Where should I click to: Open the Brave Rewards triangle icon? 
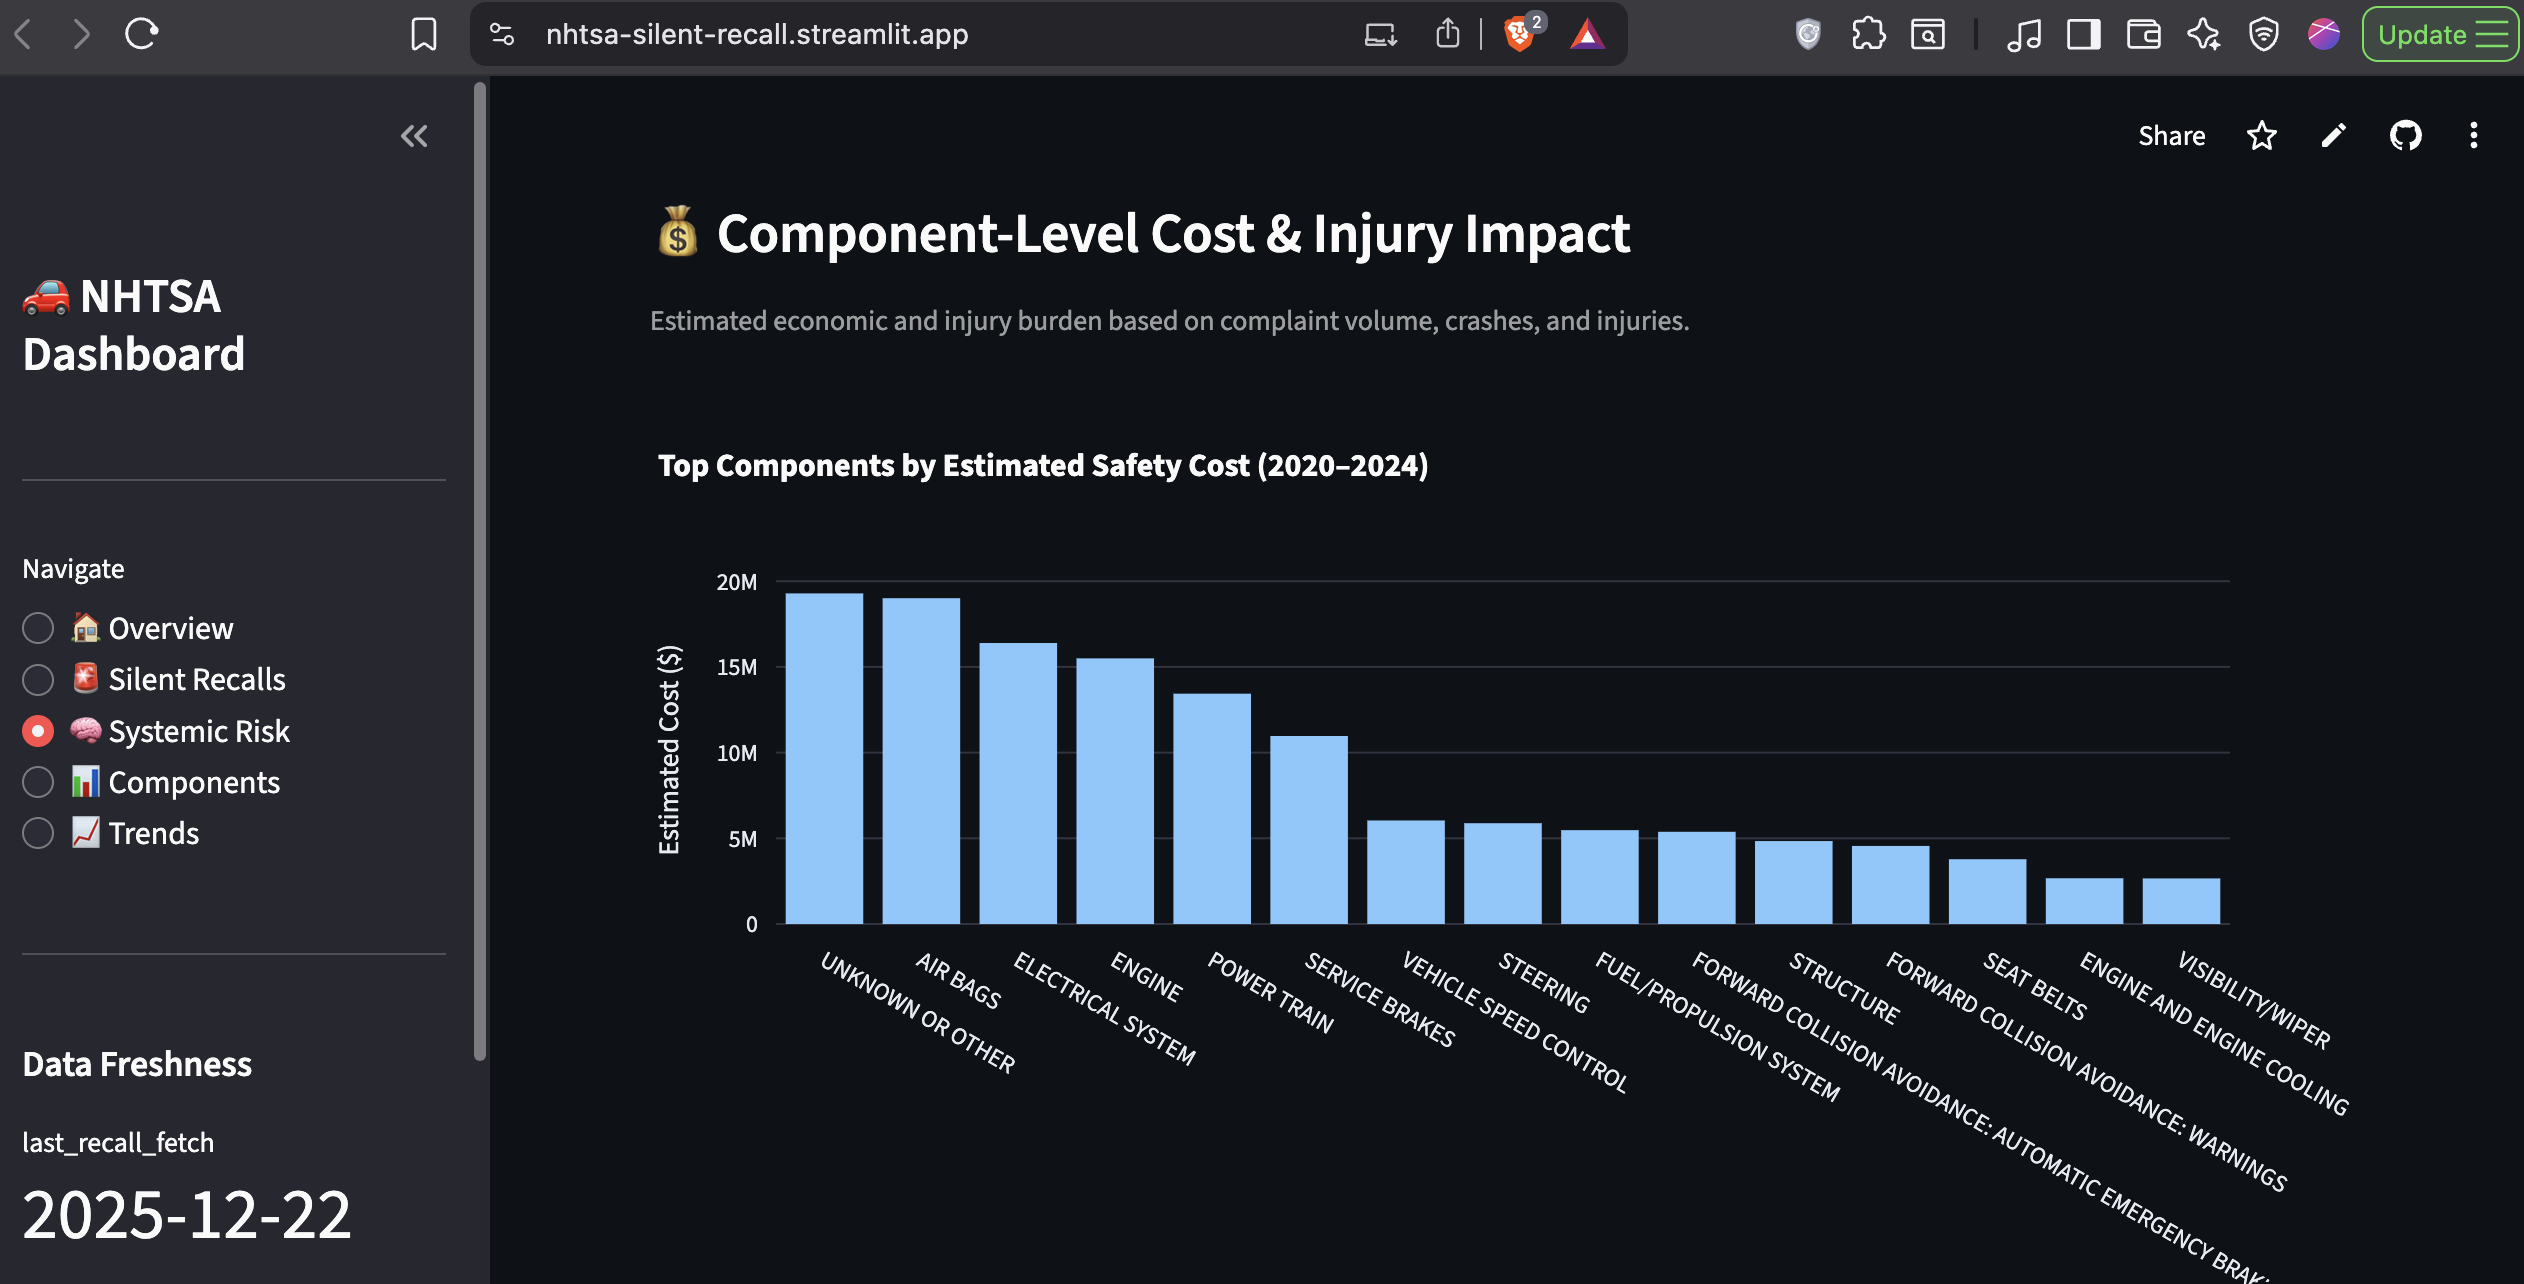pos(1590,33)
